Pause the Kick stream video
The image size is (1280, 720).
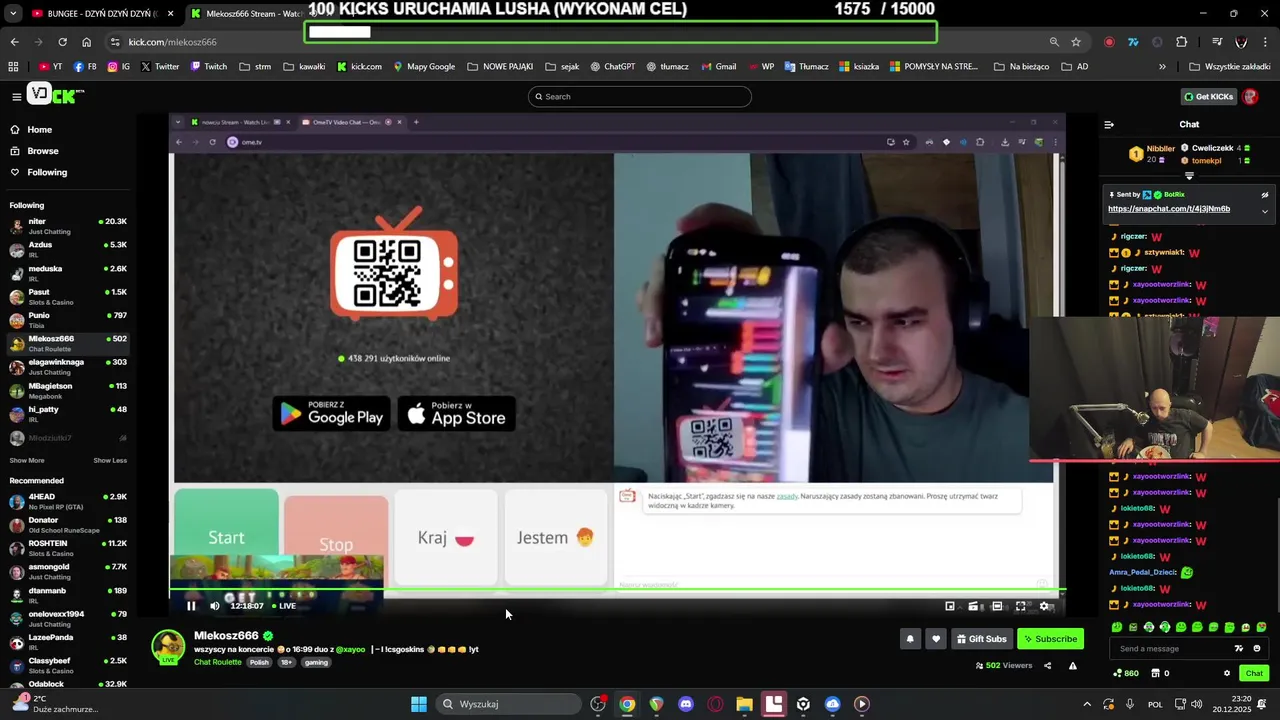(191, 606)
